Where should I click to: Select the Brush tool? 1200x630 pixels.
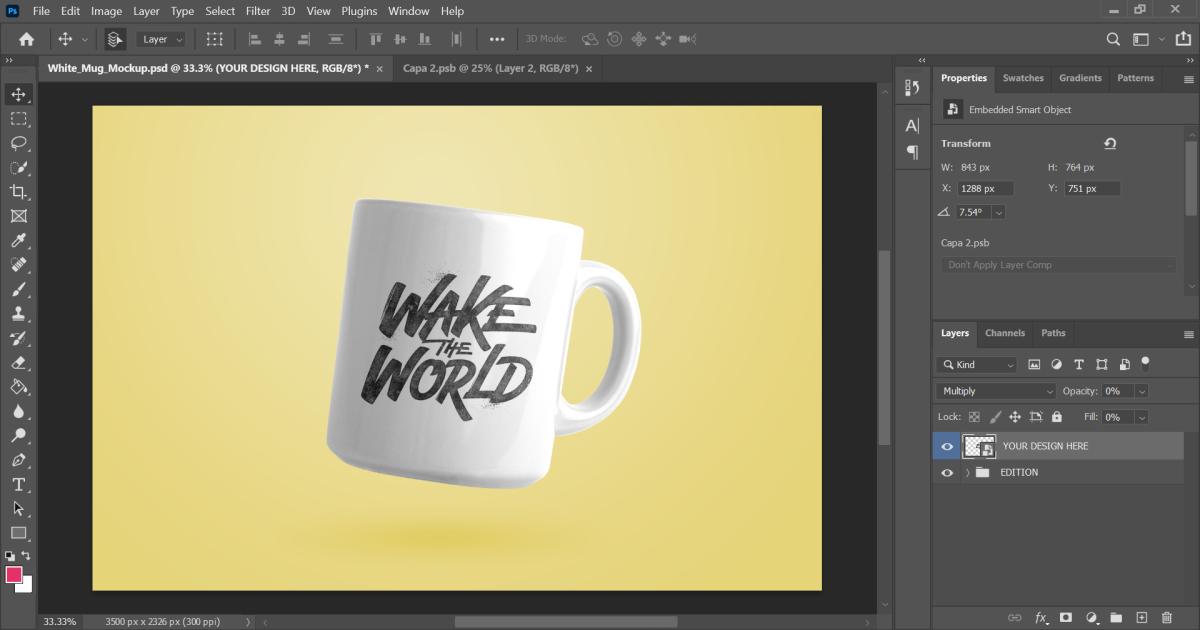(x=18, y=290)
